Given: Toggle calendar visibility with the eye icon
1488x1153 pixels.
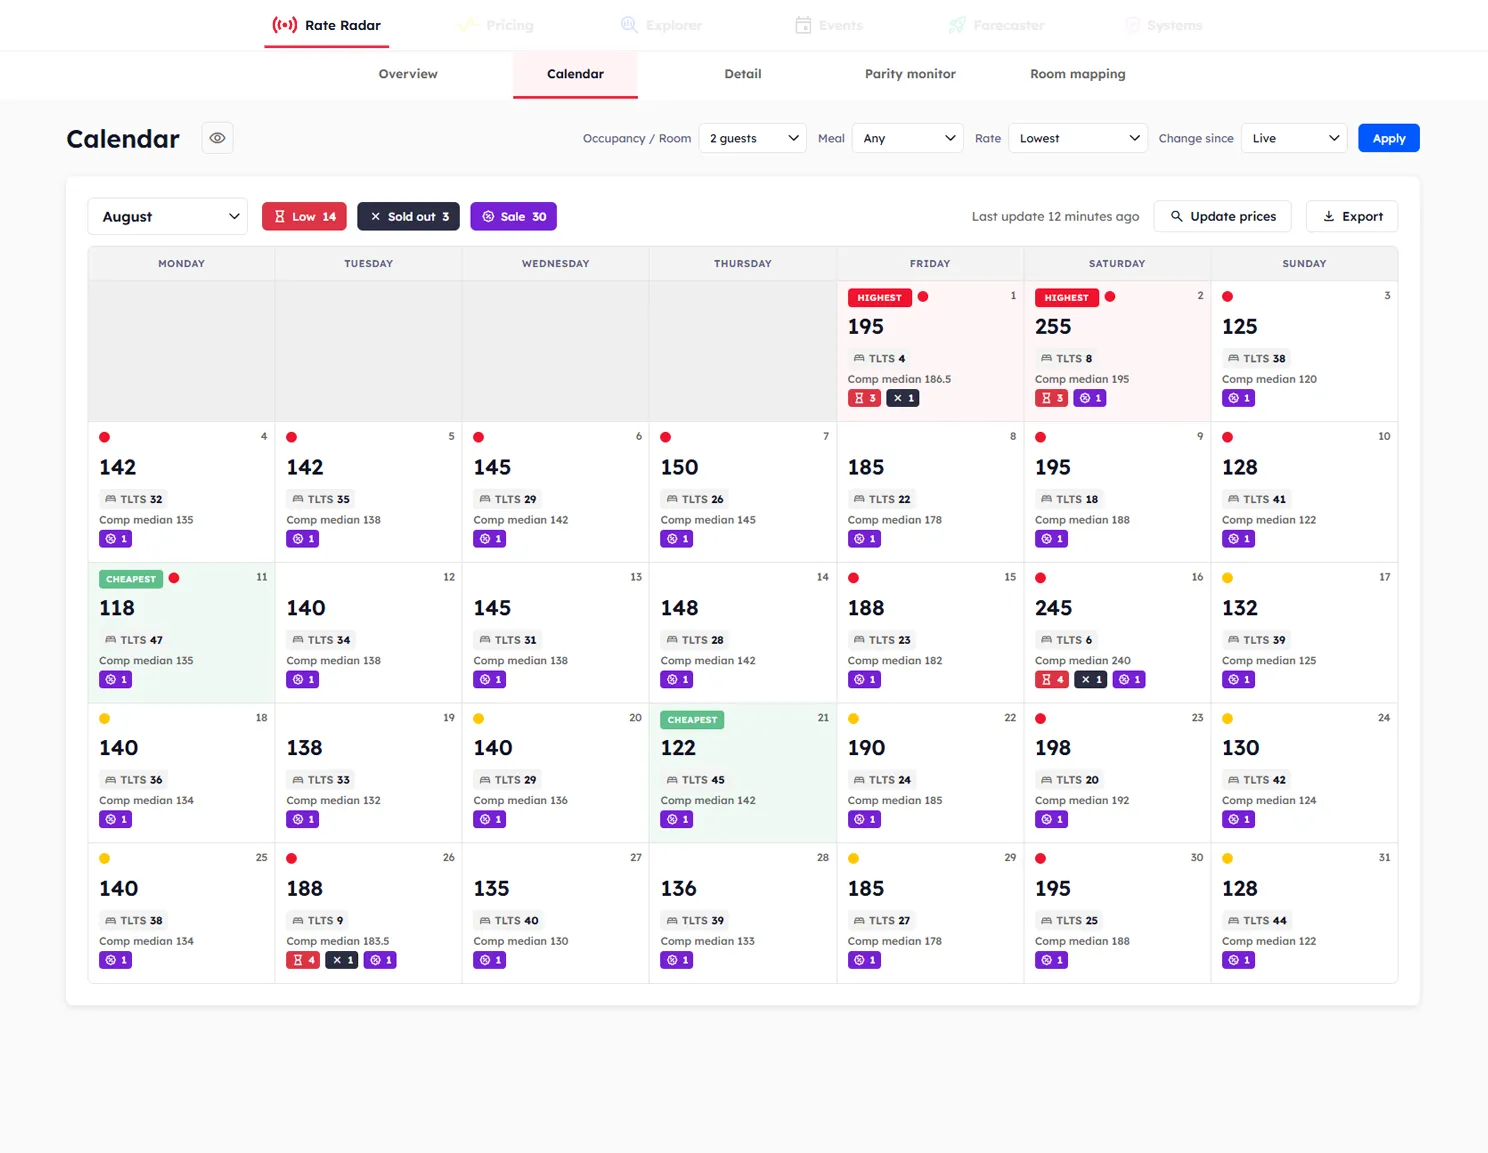Looking at the screenshot, I should [x=217, y=137].
